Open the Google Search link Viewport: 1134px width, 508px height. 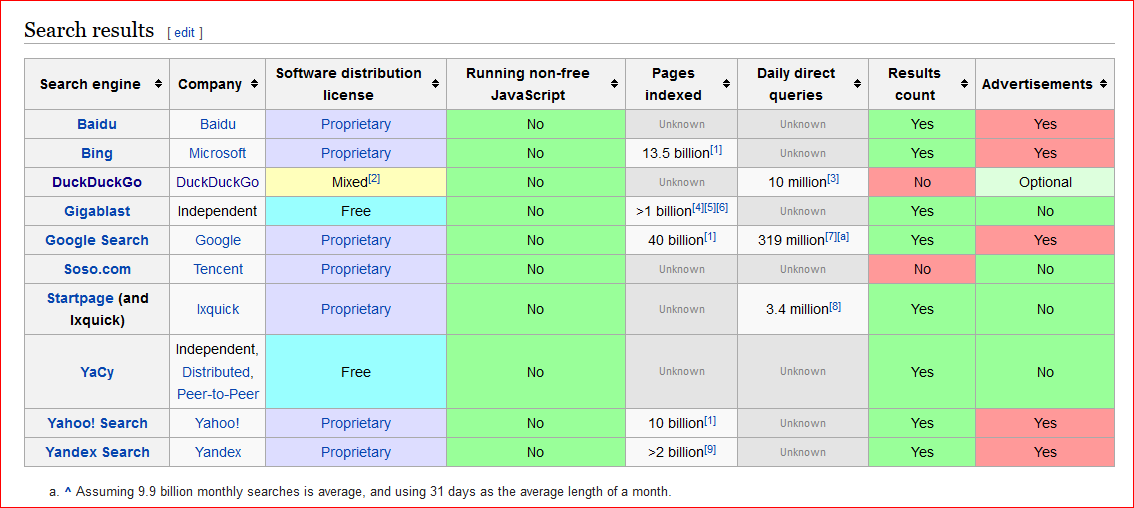(x=97, y=240)
